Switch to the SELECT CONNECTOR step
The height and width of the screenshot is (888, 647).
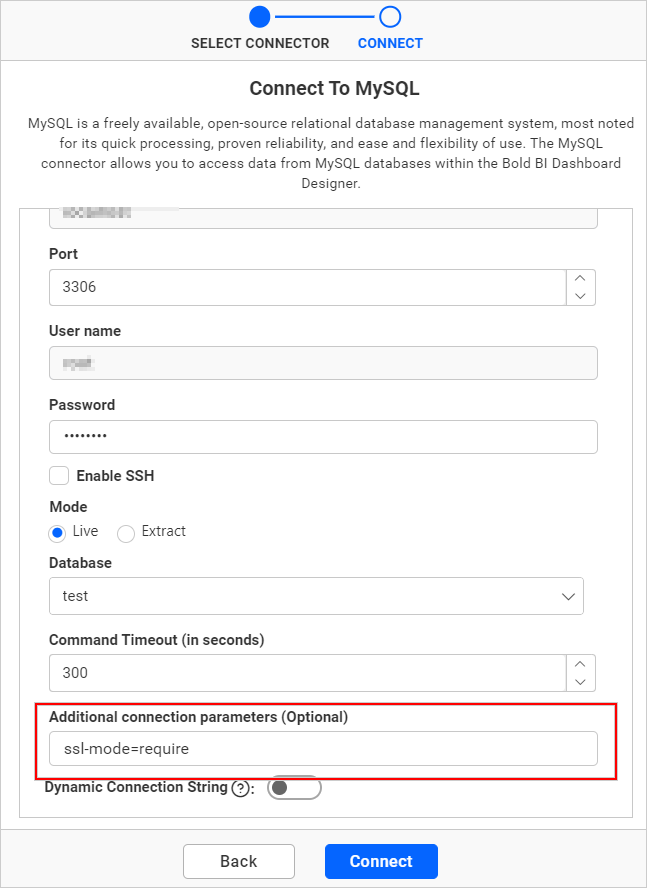(259, 43)
